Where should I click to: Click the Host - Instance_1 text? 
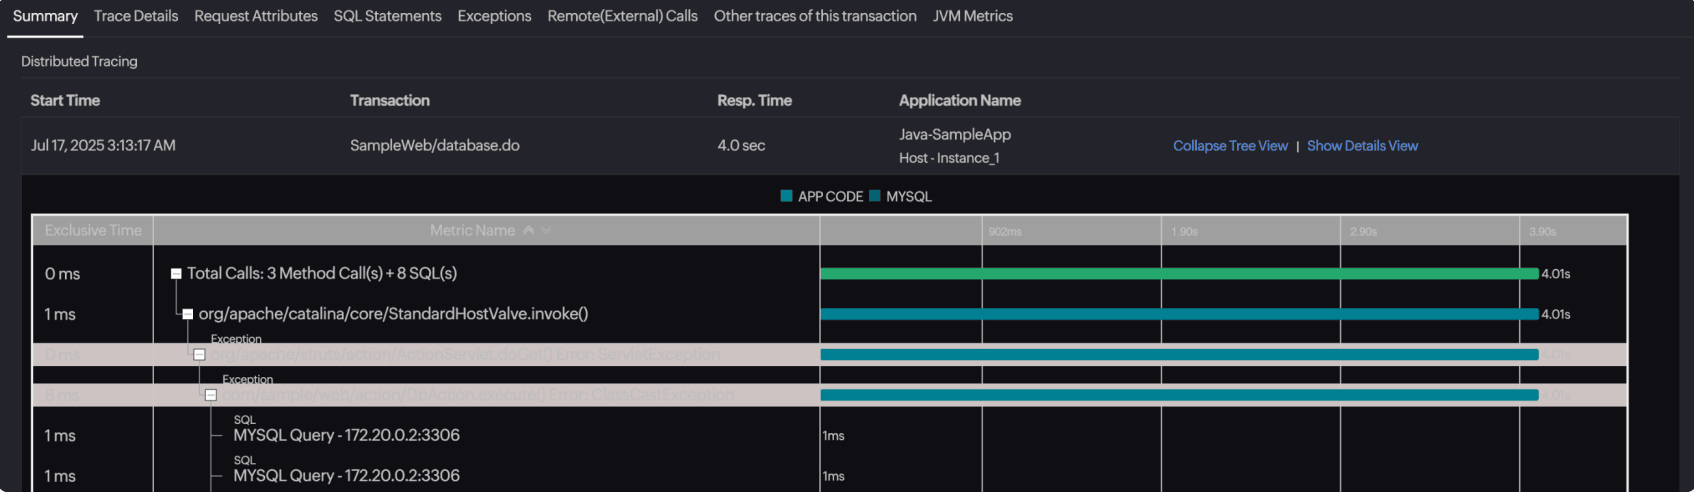[x=949, y=158]
